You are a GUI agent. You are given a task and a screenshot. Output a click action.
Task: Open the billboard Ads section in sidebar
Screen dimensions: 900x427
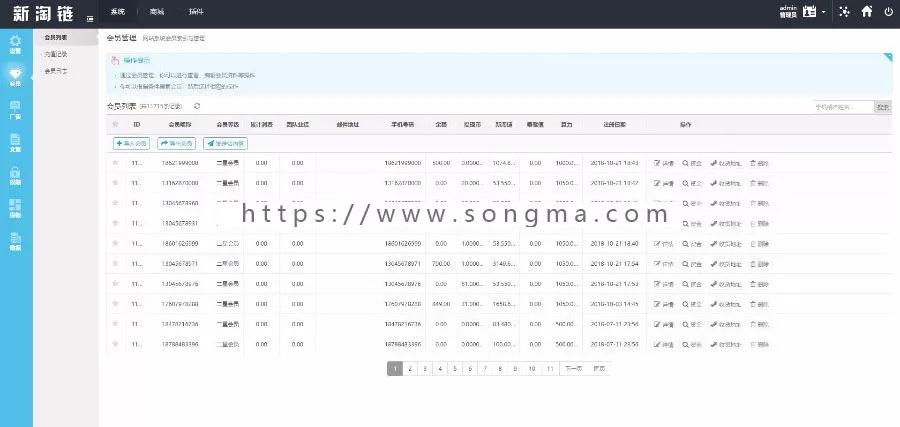coord(15,109)
